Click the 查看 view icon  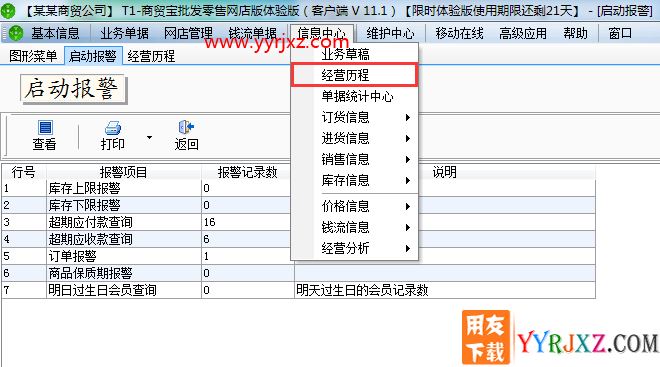45,128
